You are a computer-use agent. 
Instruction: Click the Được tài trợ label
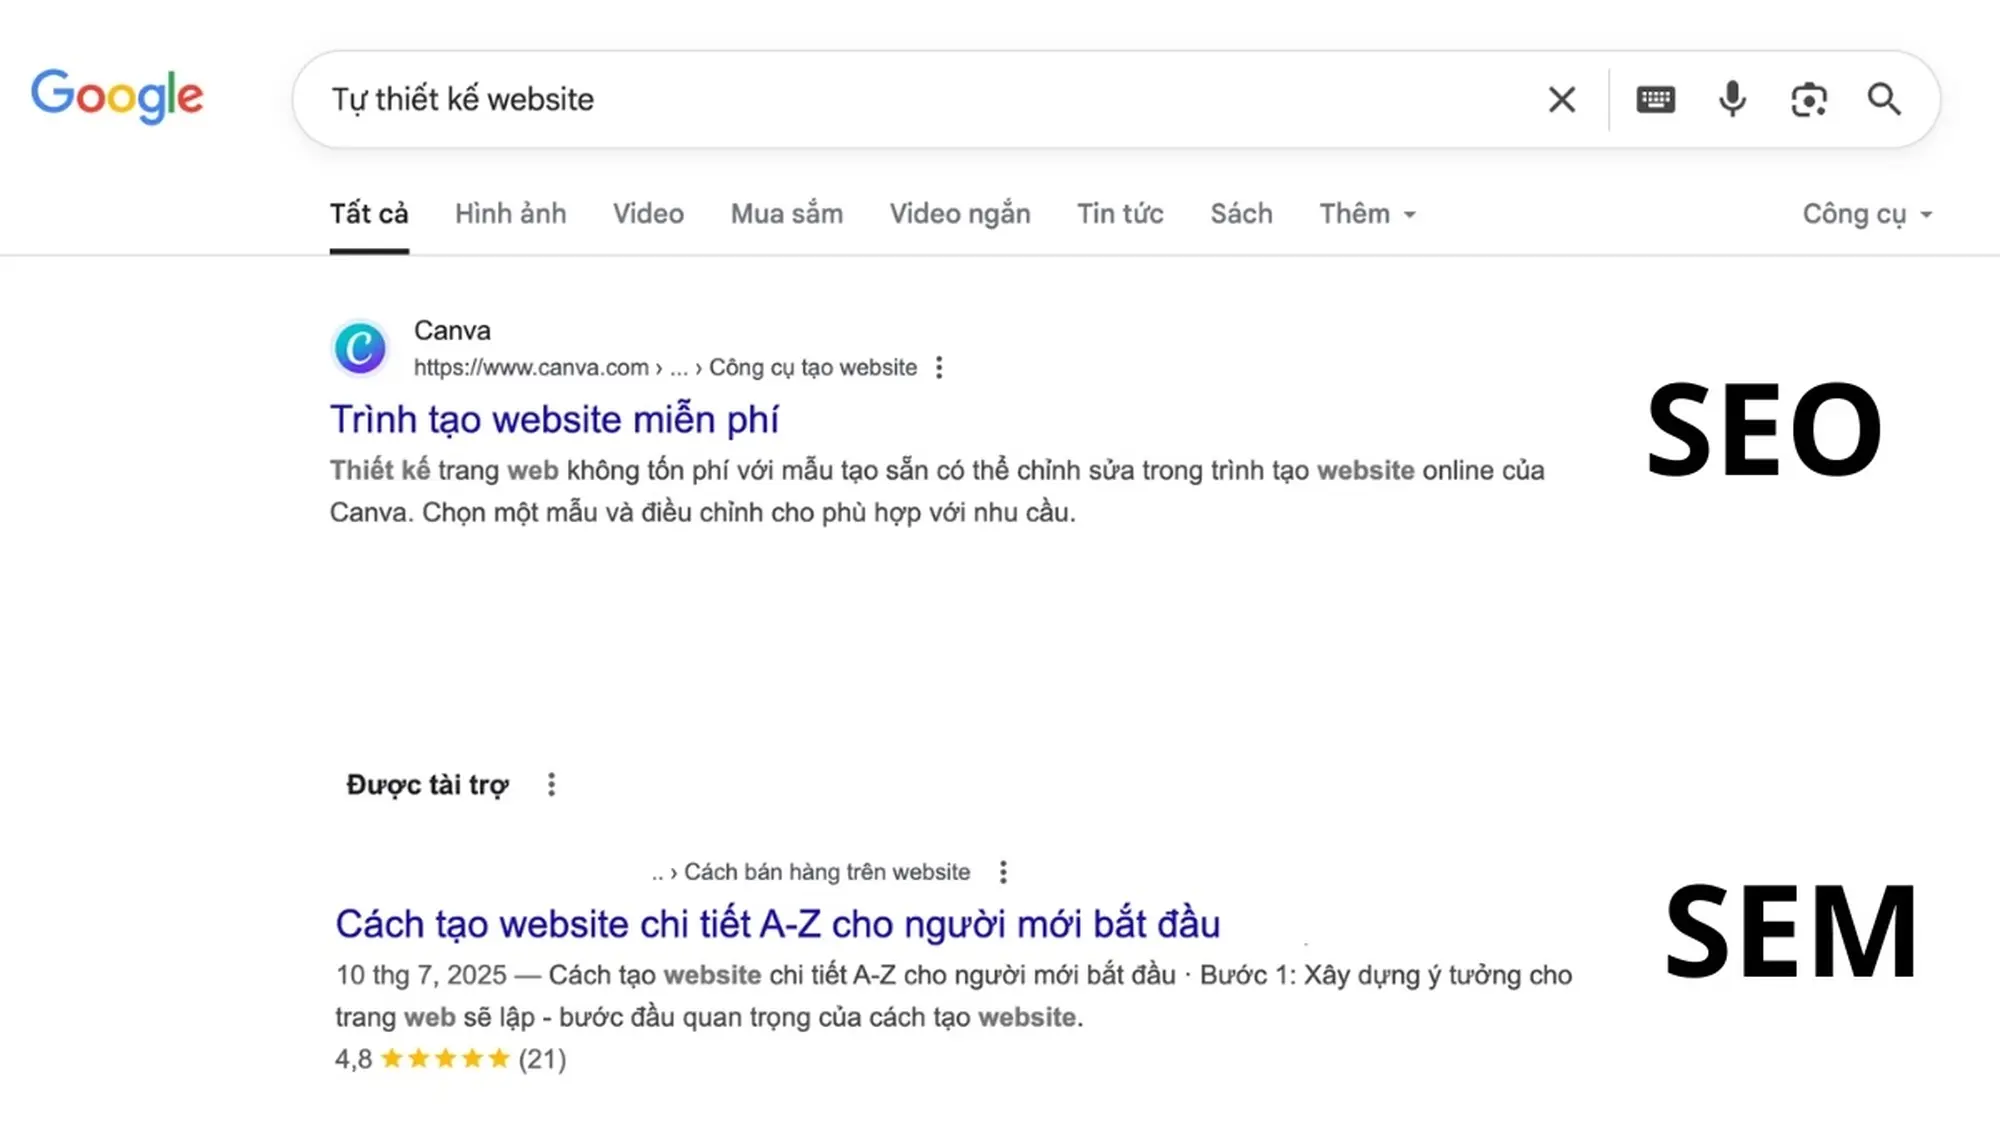tap(427, 785)
